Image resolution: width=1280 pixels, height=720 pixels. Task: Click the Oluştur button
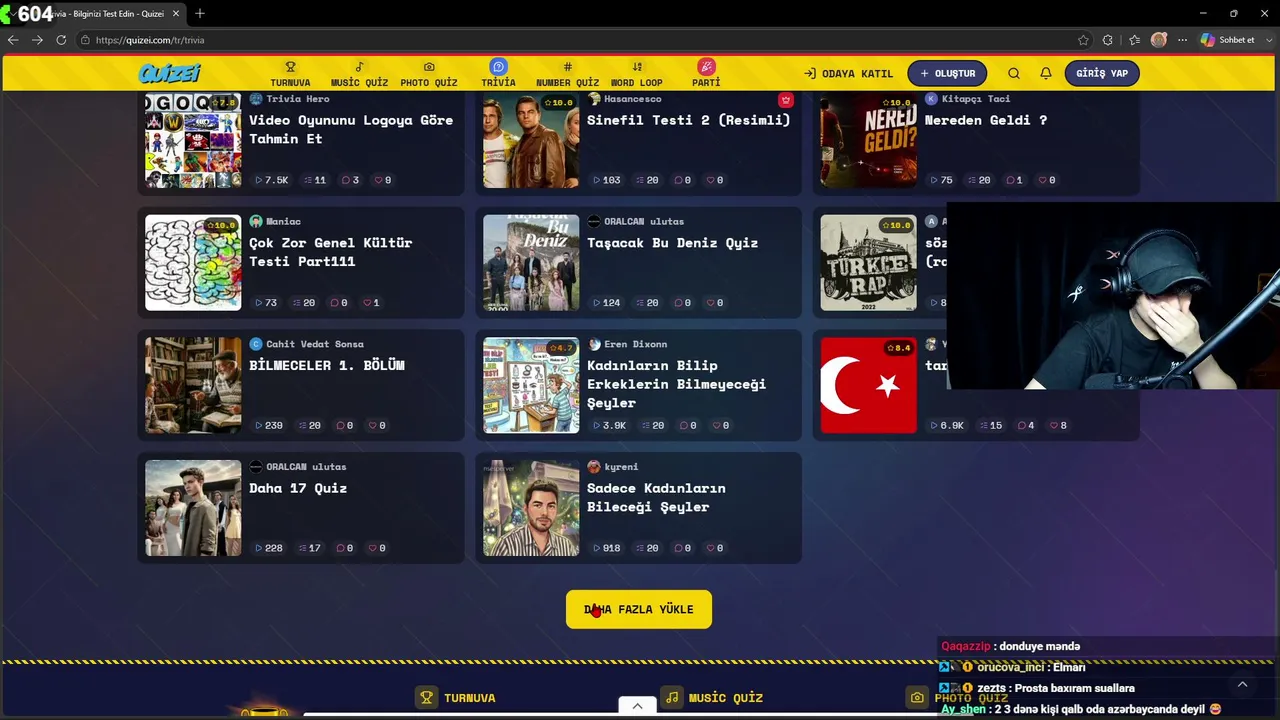coord(947,73)
